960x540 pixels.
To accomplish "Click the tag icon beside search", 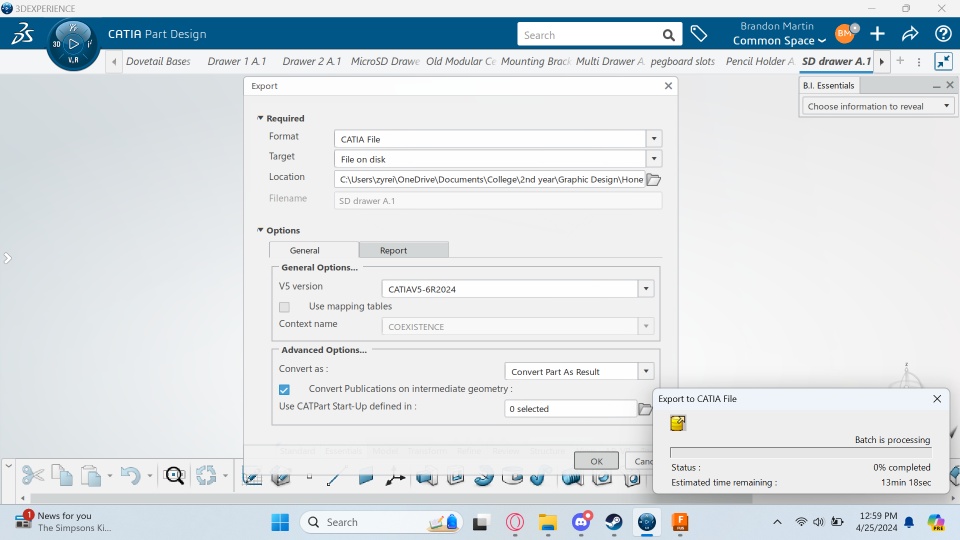I will (x=699, y=34).
